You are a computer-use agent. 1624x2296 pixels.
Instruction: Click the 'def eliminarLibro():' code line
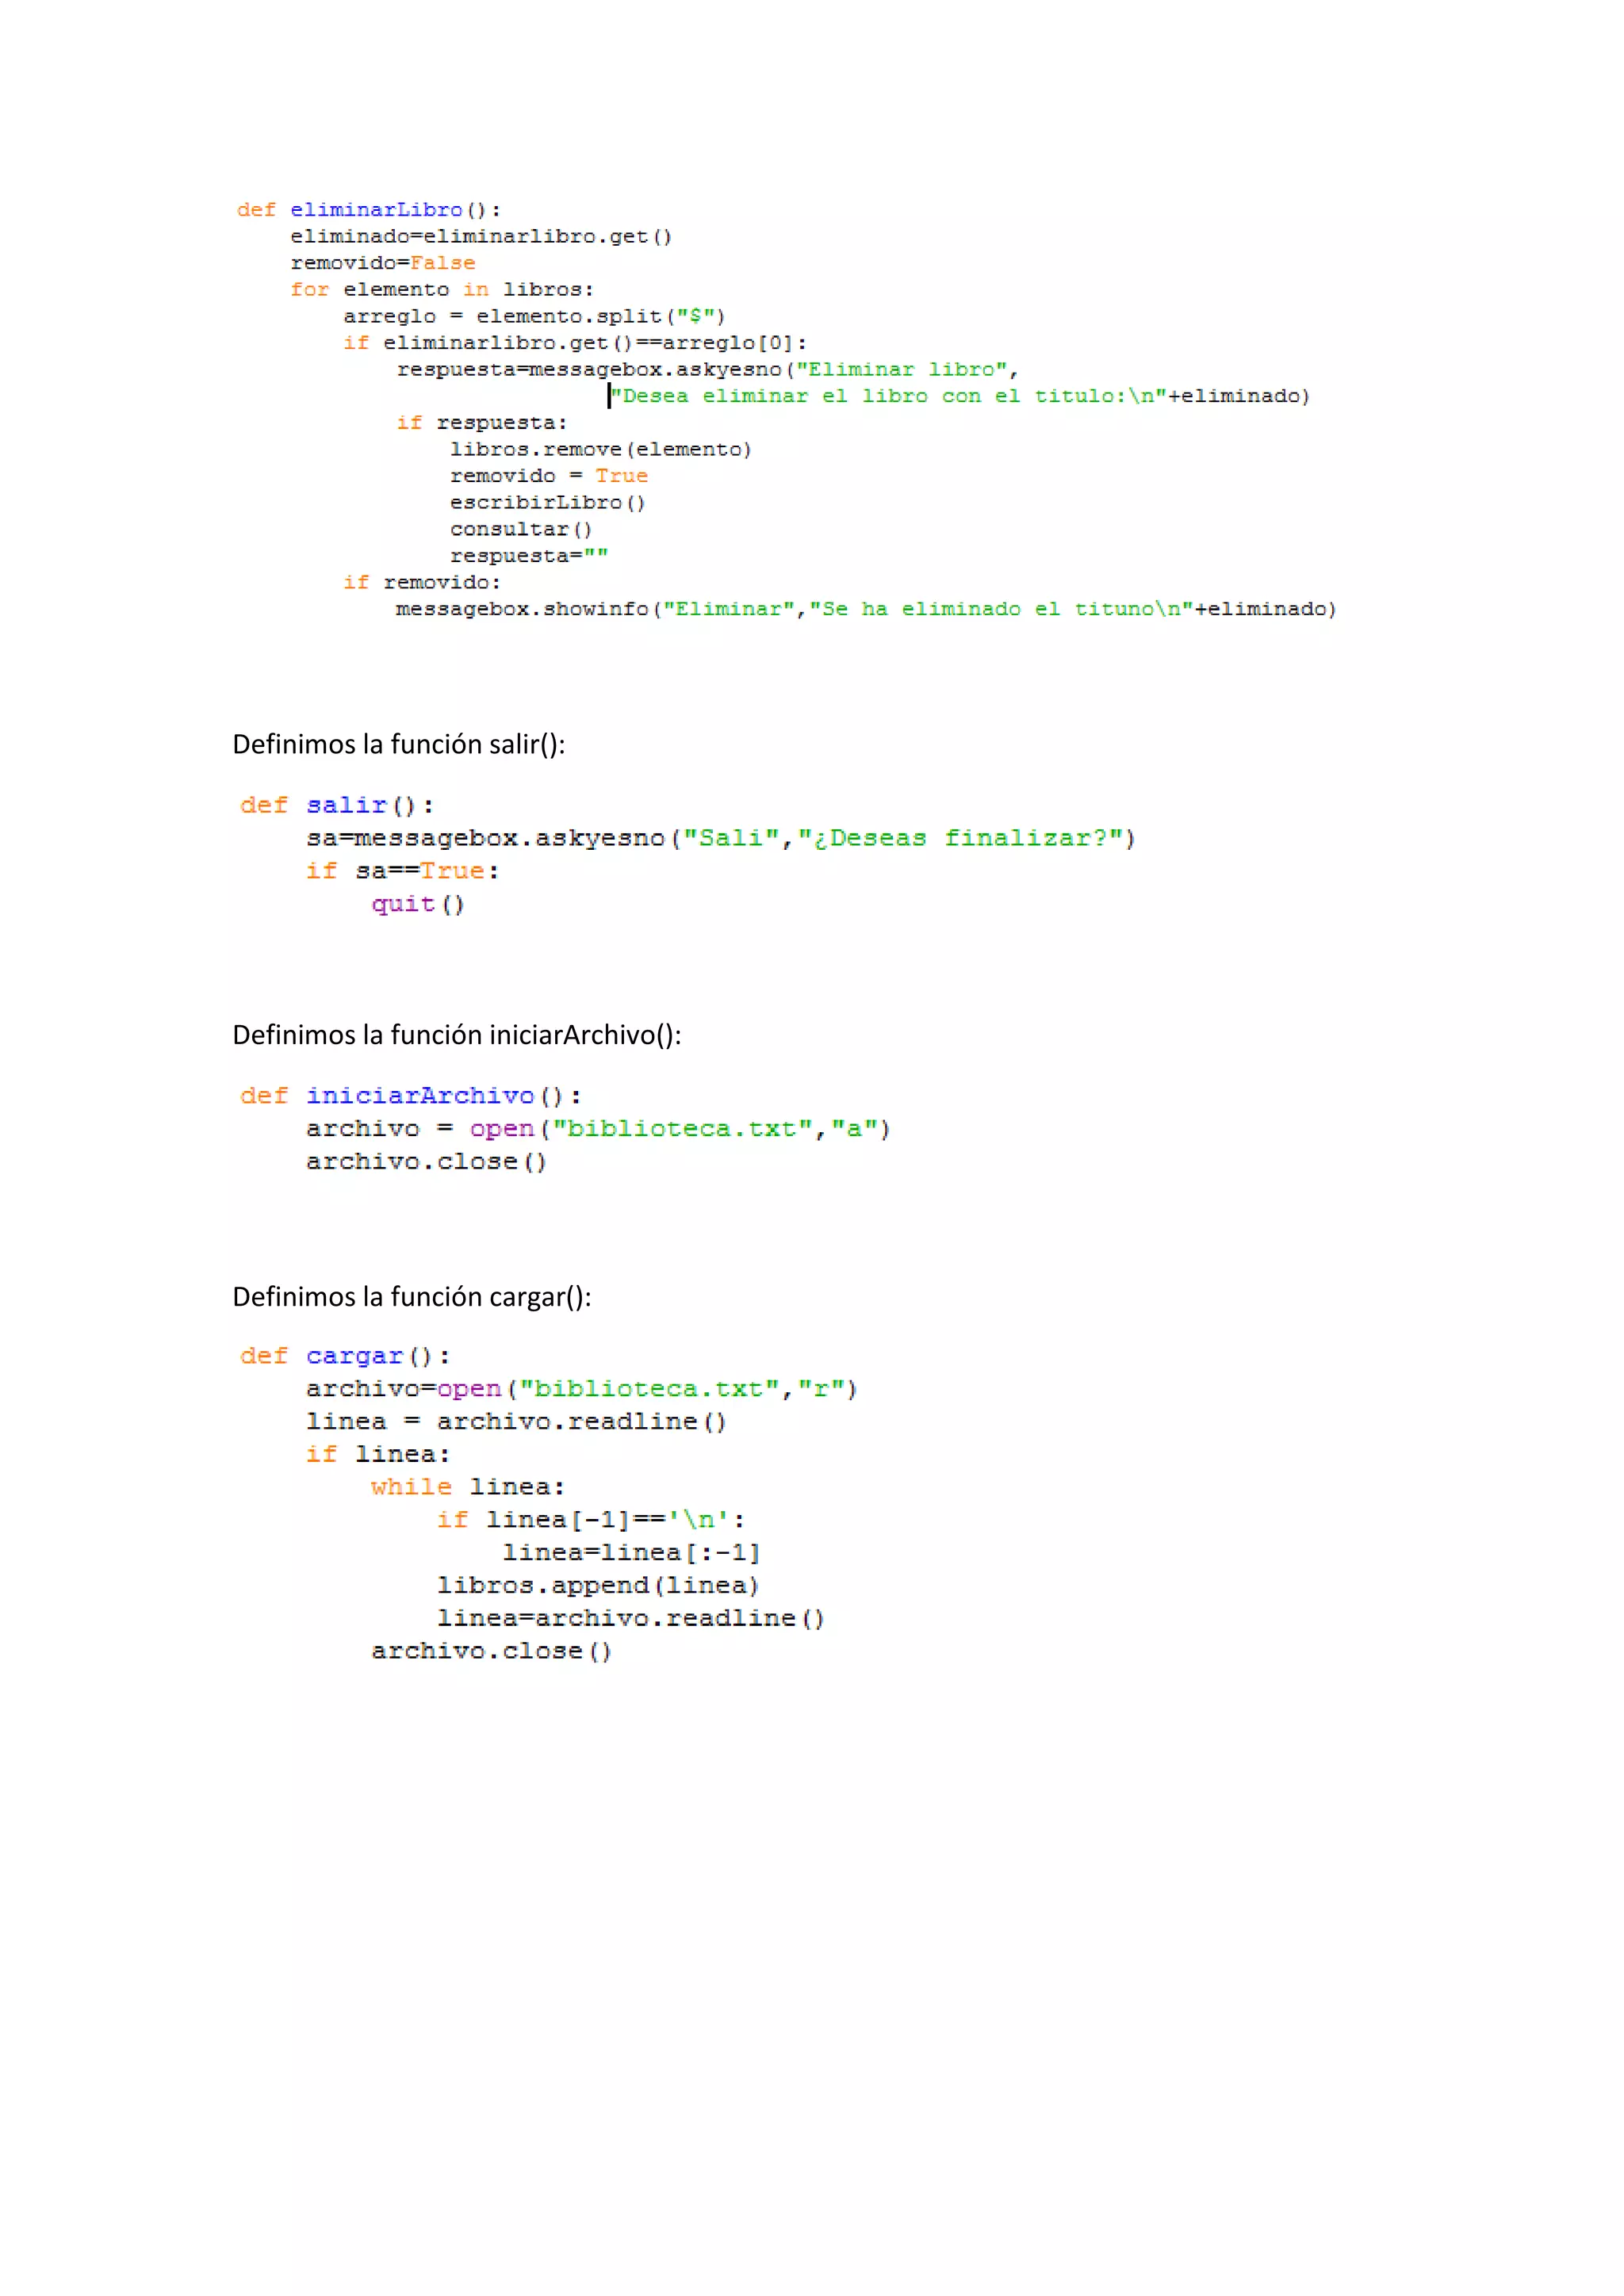point(368,210)
